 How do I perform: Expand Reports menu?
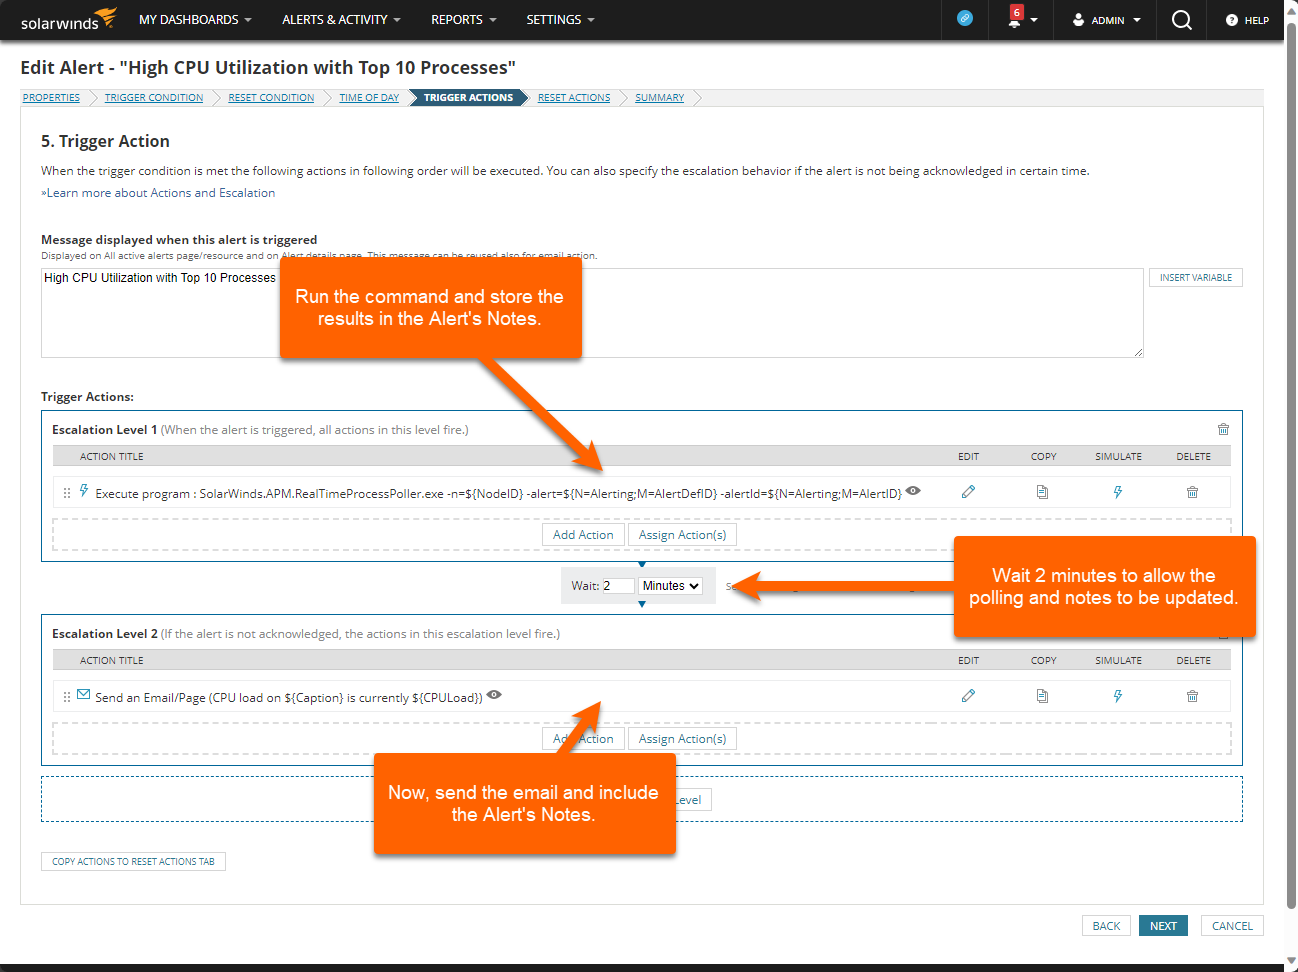(x=464, y=19)
